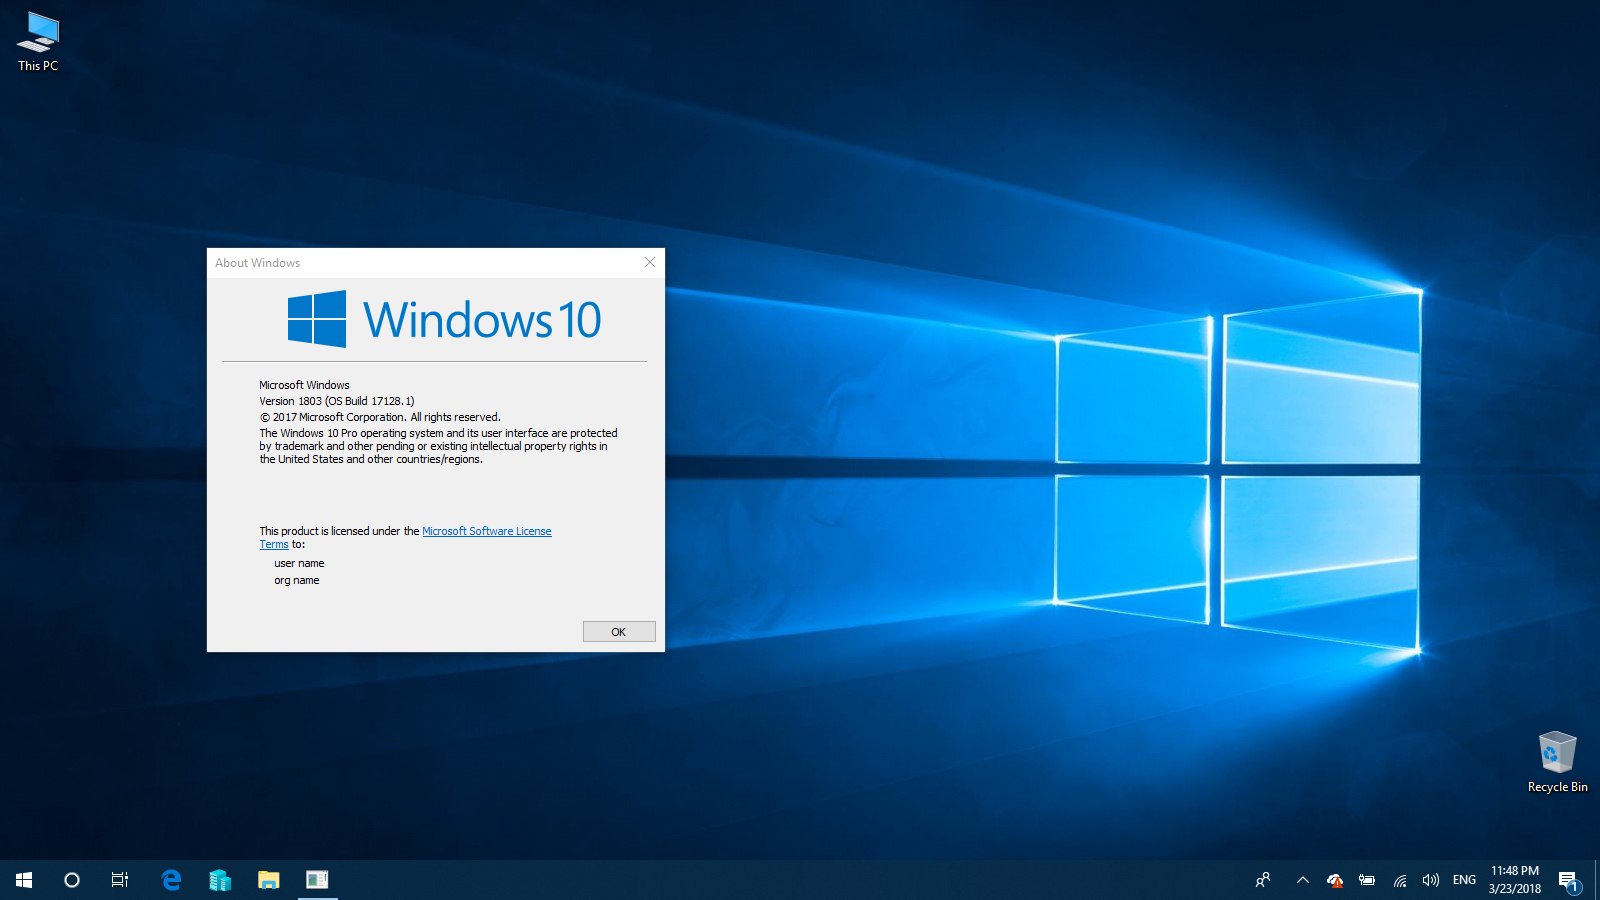Open Task View from the taskbar
The height and width of the screenshot is (900, 1600).
[120, 880]
